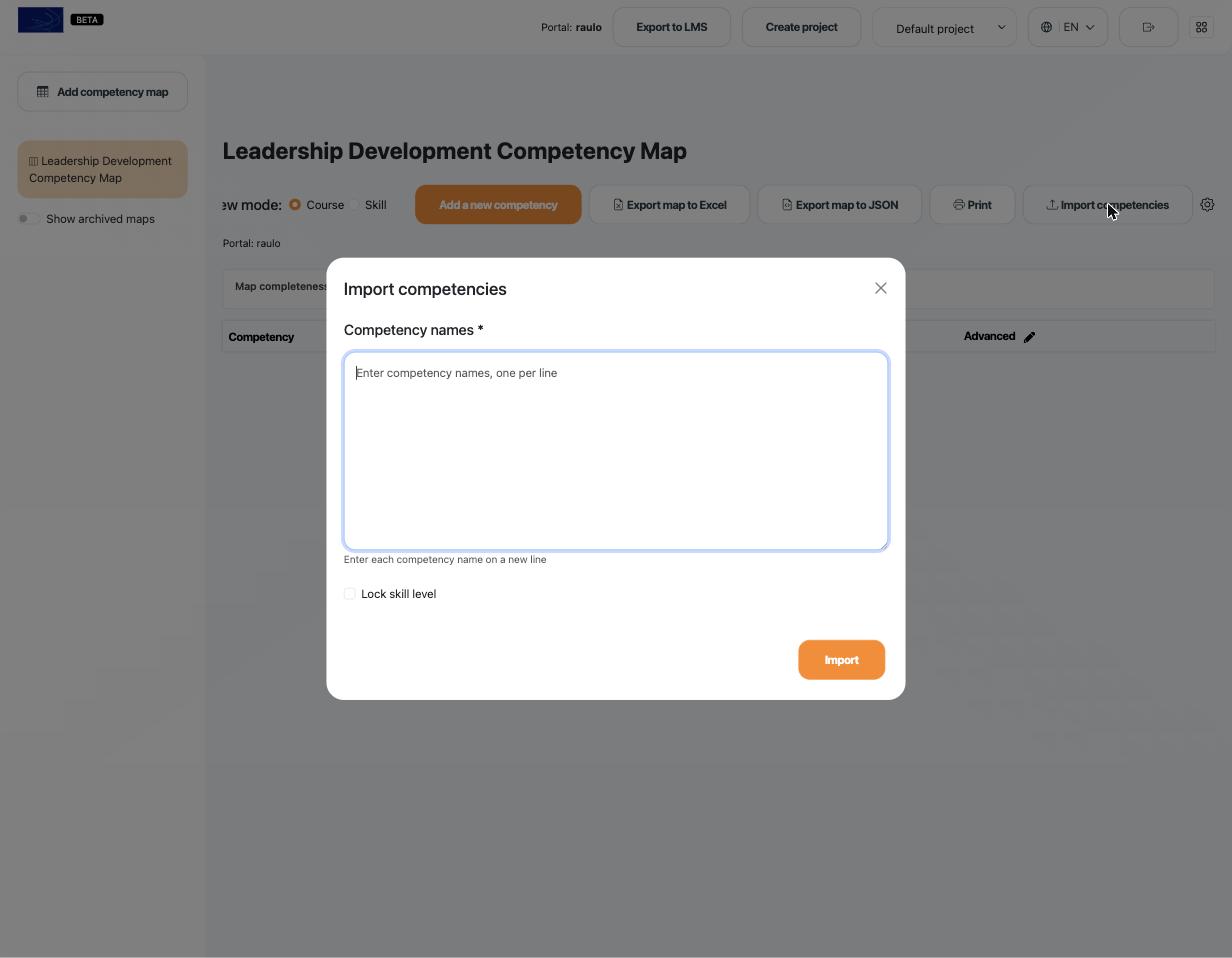Click the Portal: raulo text below toolbar
The height and width of the screenshot is (958, 1232).
(251, 243)
